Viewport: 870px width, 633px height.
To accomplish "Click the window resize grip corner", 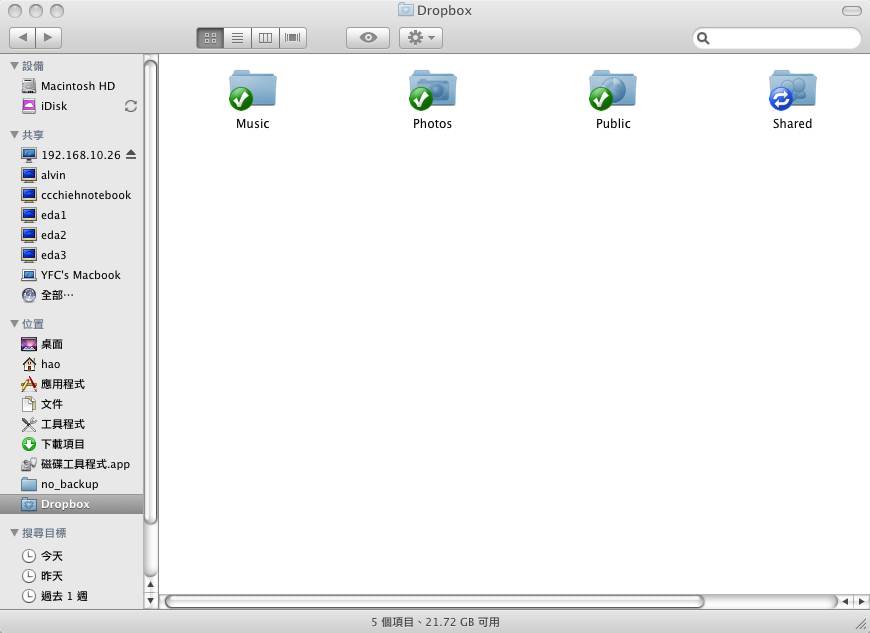I will [x=862, y=624].
